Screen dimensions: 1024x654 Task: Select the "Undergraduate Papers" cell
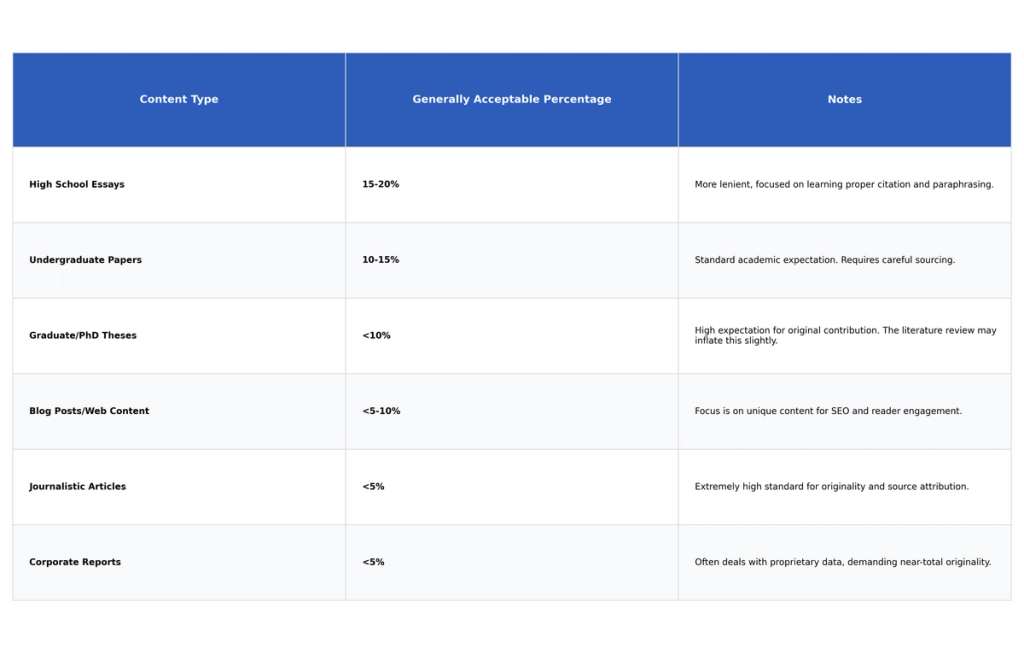click(179, 260)
